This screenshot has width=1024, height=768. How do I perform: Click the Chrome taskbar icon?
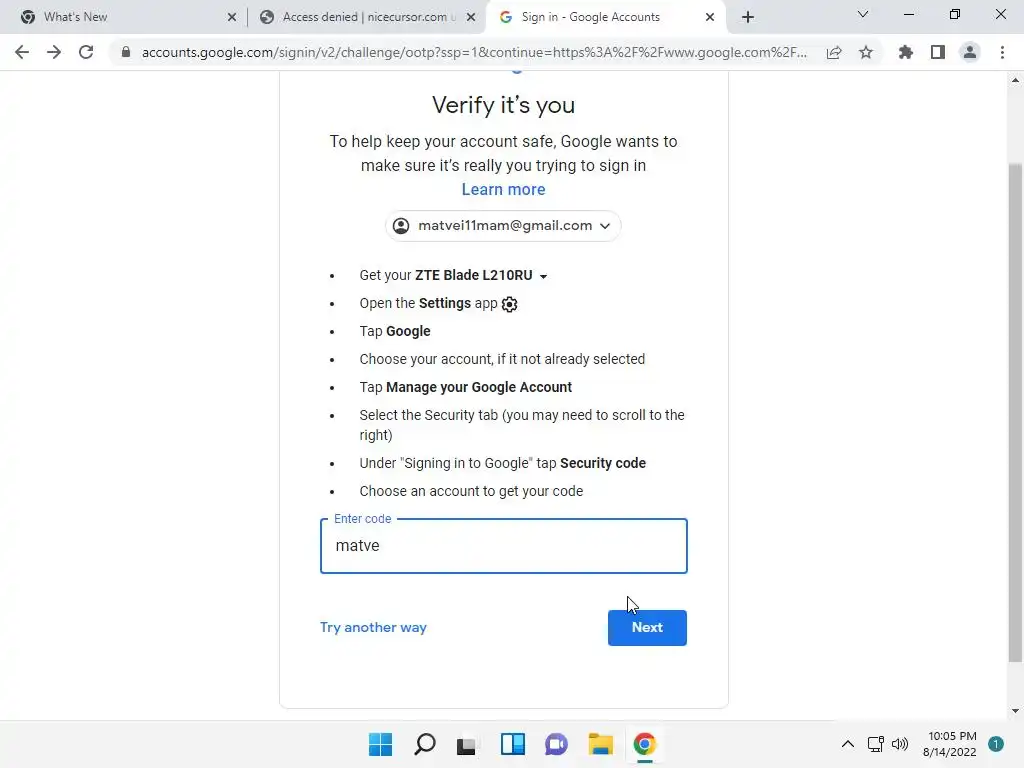pyautogui.click(x=645, y=744)
